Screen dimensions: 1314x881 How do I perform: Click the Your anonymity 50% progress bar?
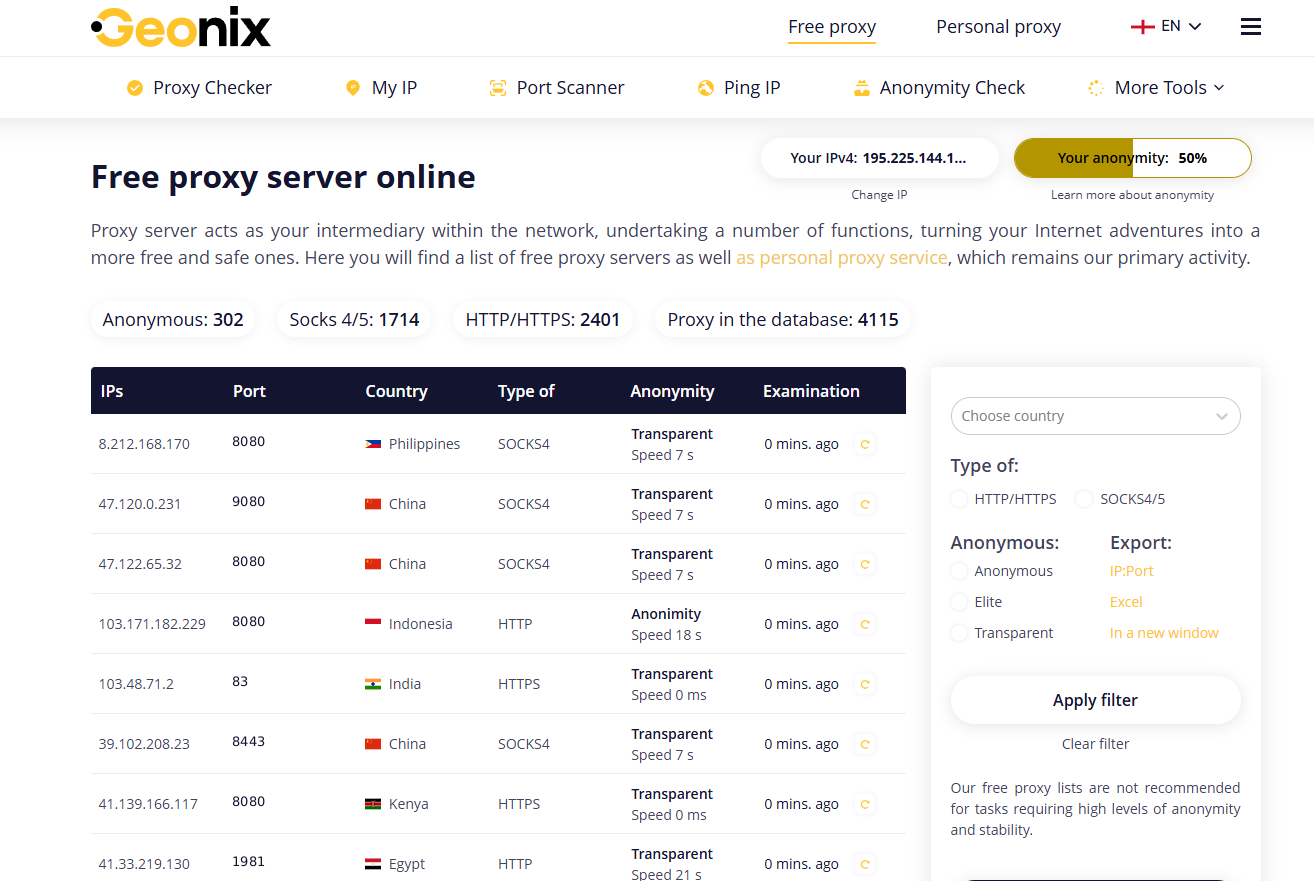click(x=1132, y=158)
